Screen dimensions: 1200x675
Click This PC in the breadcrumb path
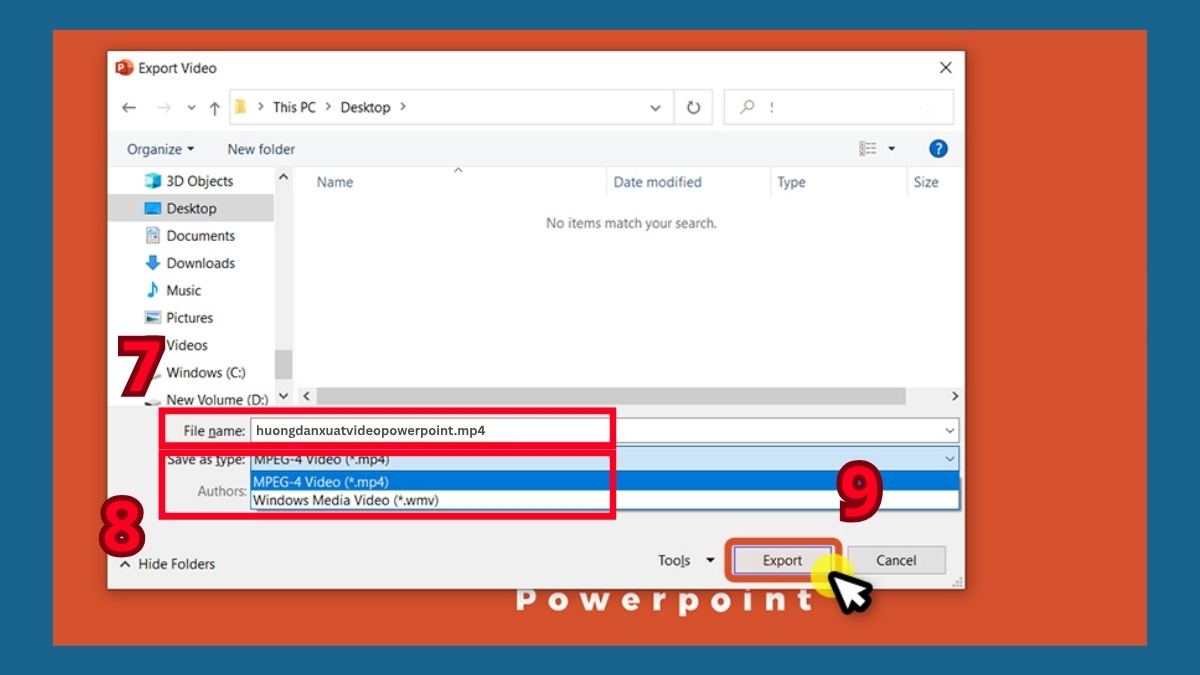click(294, 107)
